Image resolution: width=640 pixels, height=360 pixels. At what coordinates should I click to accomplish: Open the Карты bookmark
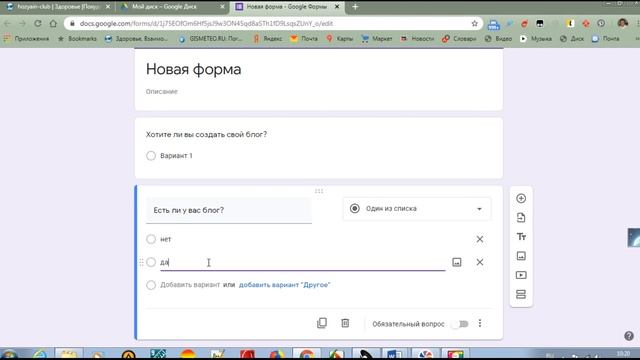[340, 38]
